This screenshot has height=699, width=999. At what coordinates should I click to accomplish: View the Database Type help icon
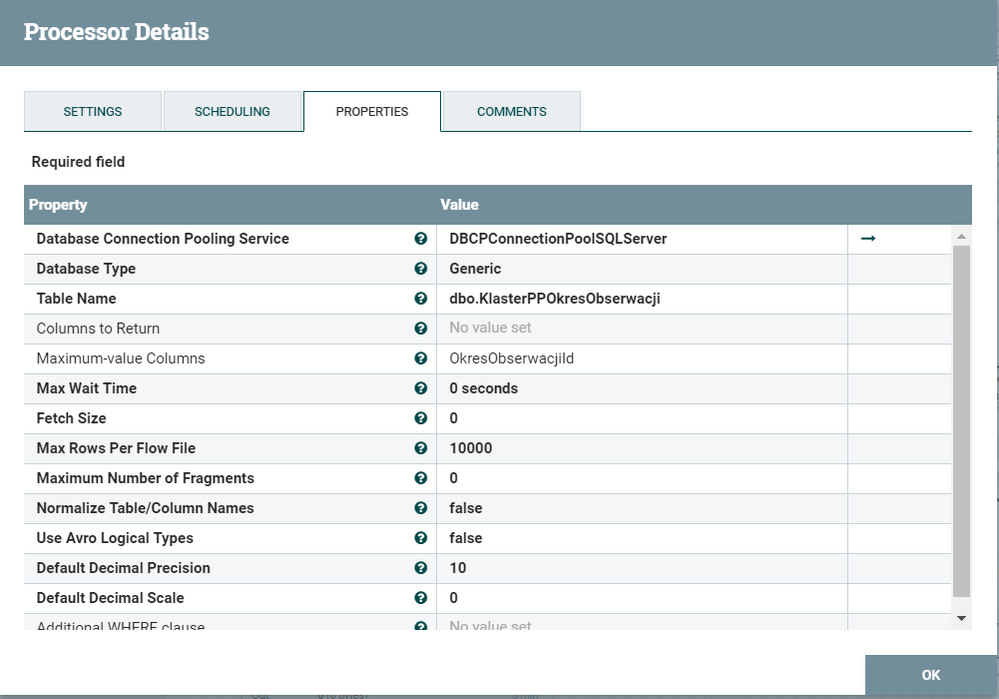[421, 268]
